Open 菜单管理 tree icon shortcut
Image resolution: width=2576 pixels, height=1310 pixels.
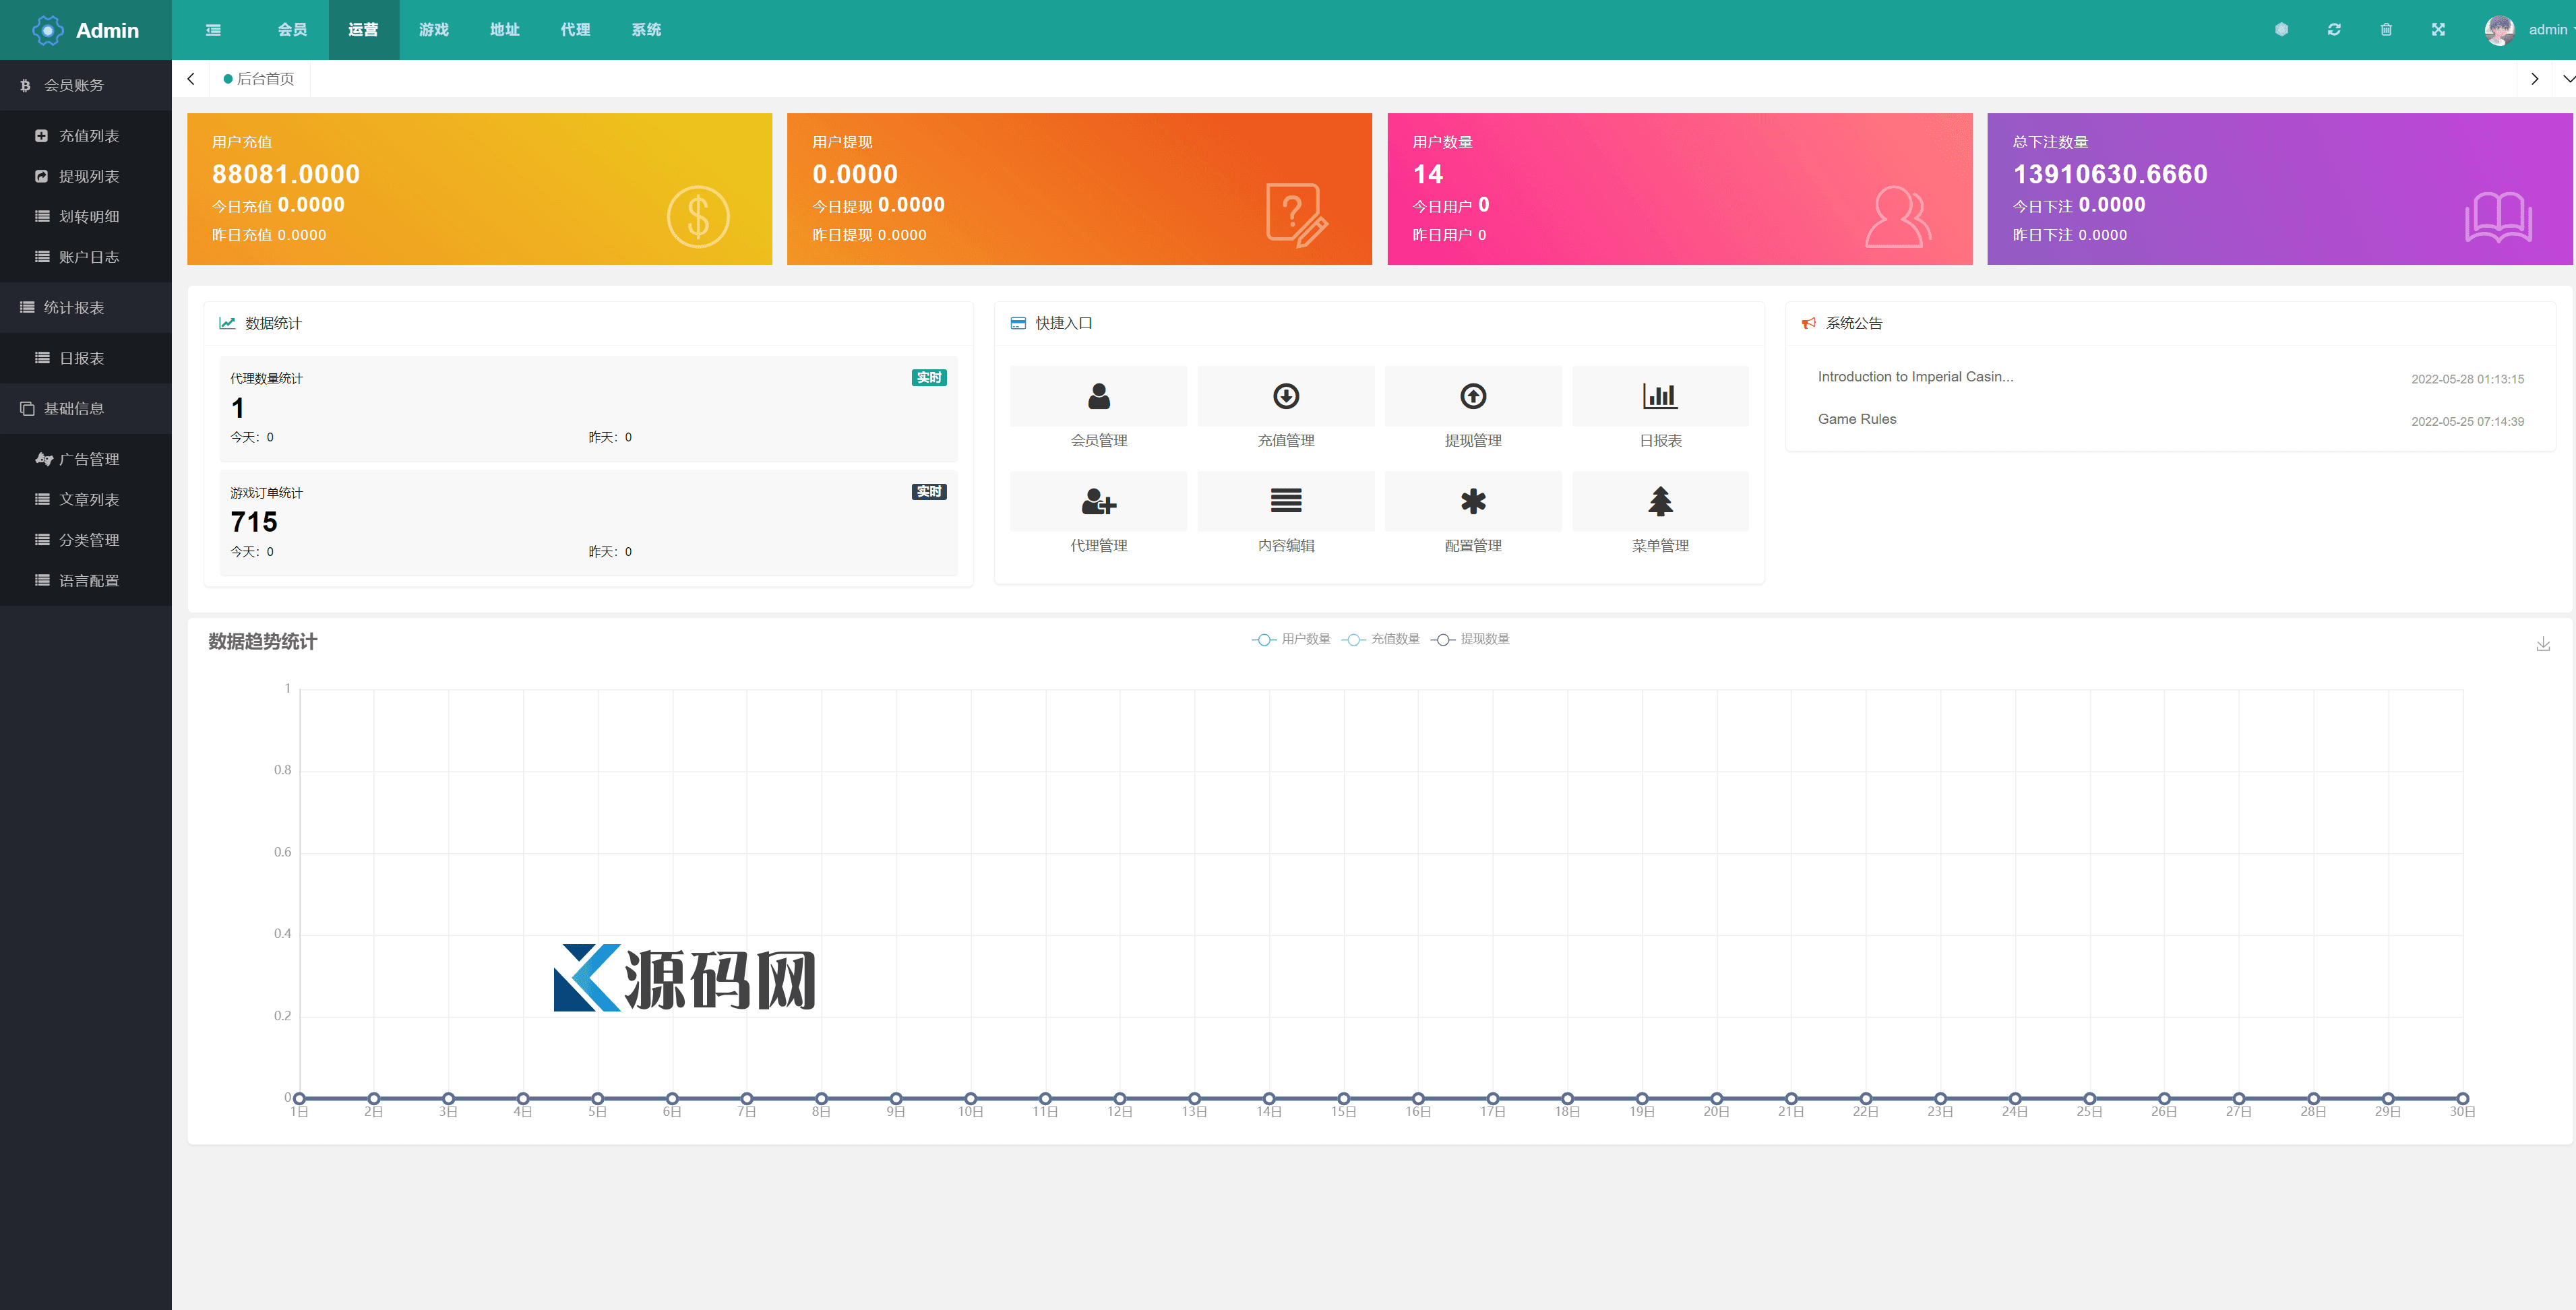click(1660, 501)
